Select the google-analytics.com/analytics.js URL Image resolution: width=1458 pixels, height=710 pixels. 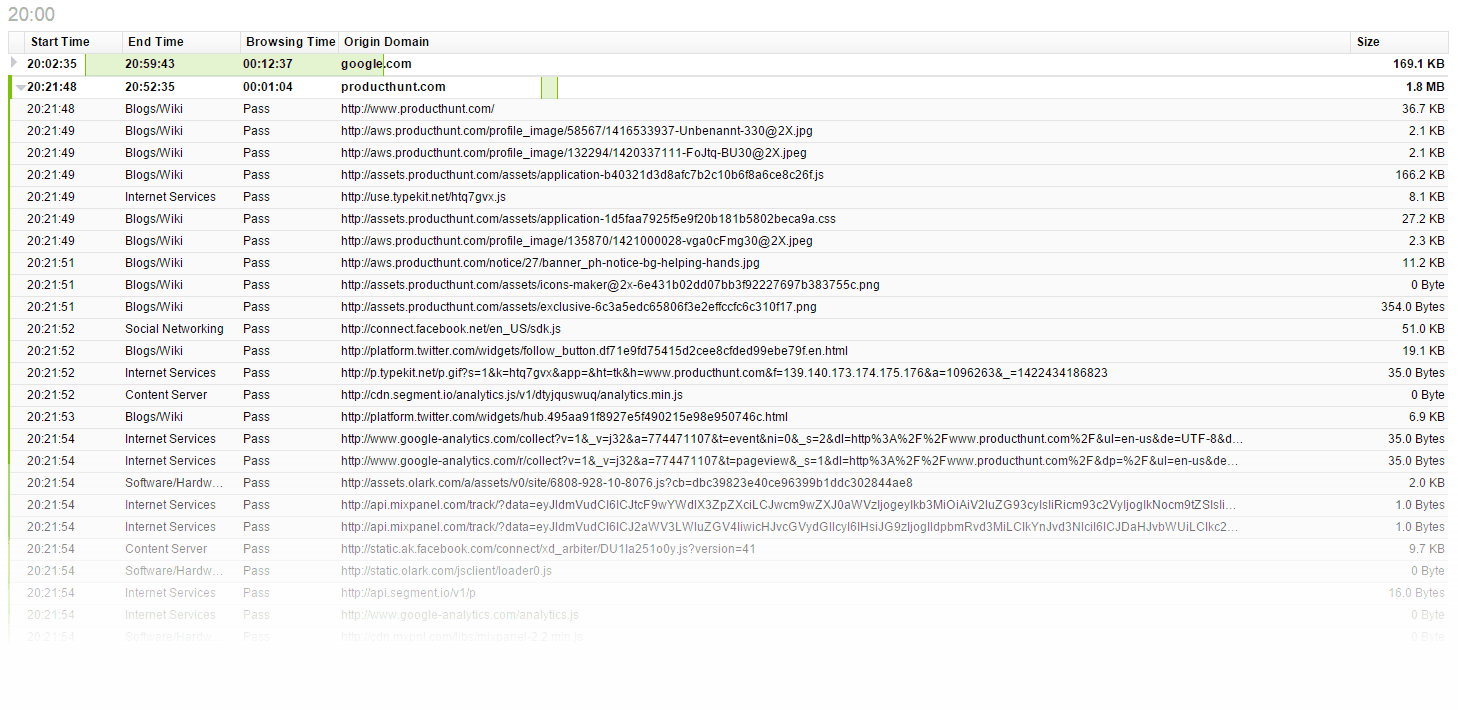[459, 615]
